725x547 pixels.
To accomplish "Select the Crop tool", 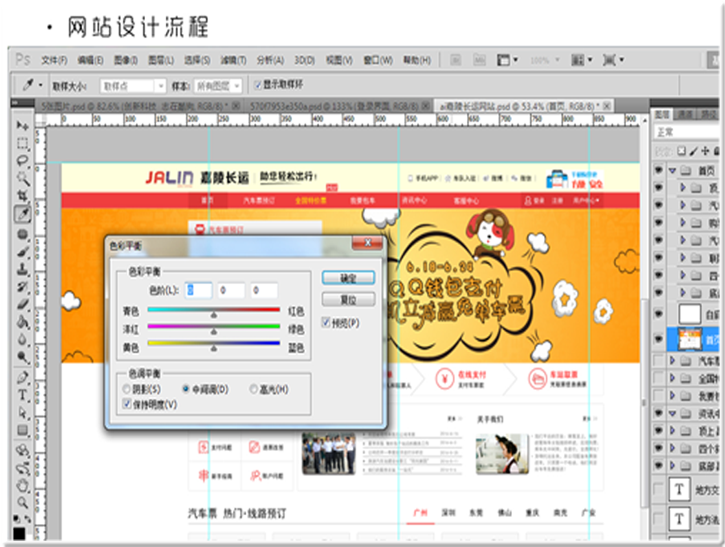I will coord(22,197).
